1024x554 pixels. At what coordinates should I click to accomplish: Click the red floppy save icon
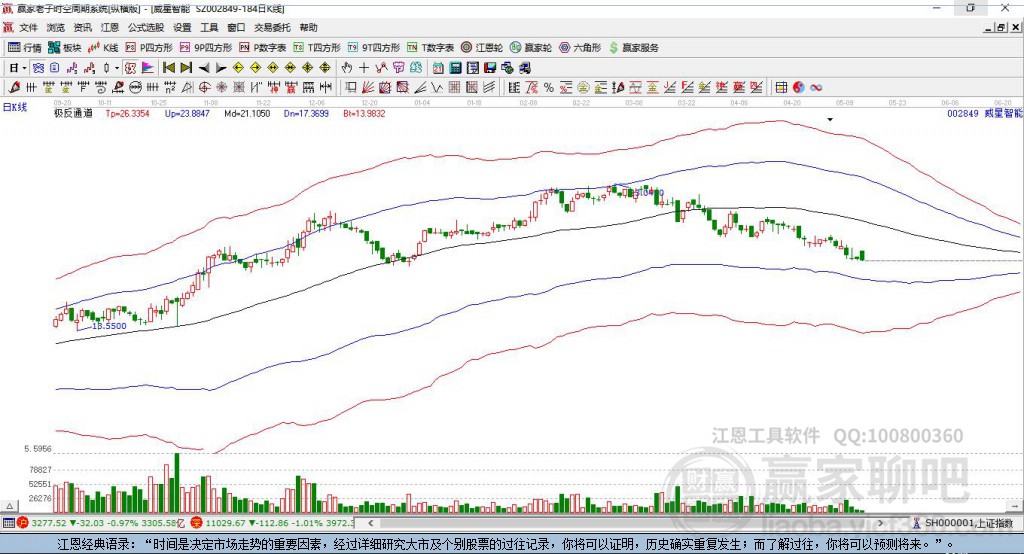tap(490, 68)
